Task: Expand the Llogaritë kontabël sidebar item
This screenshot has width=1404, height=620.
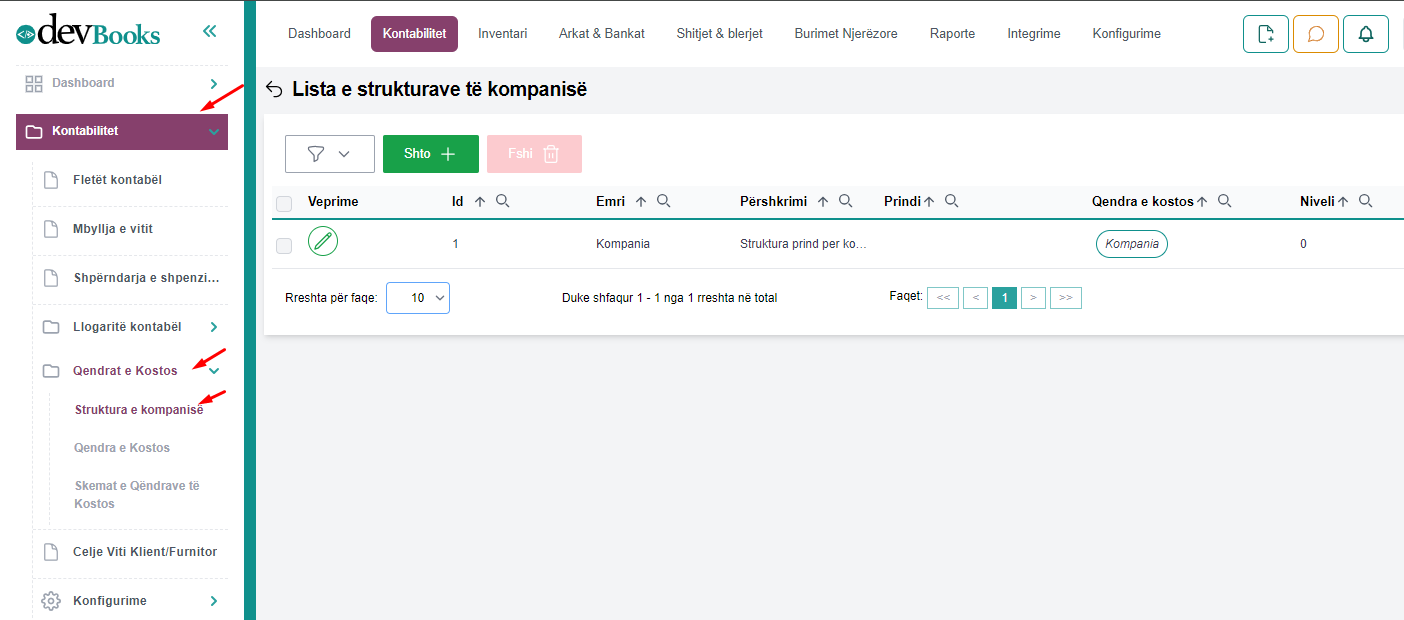Action: point(213,327)
